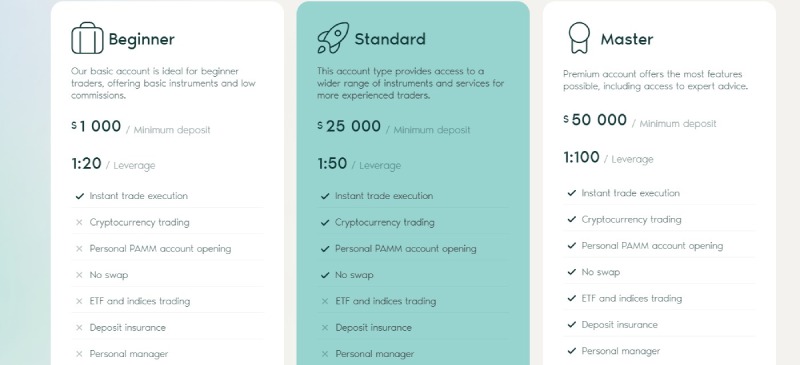Click the Standard rocket icon
Image resolution: width=800 pixels, height=365 pixels.
(x=333, y=38)
